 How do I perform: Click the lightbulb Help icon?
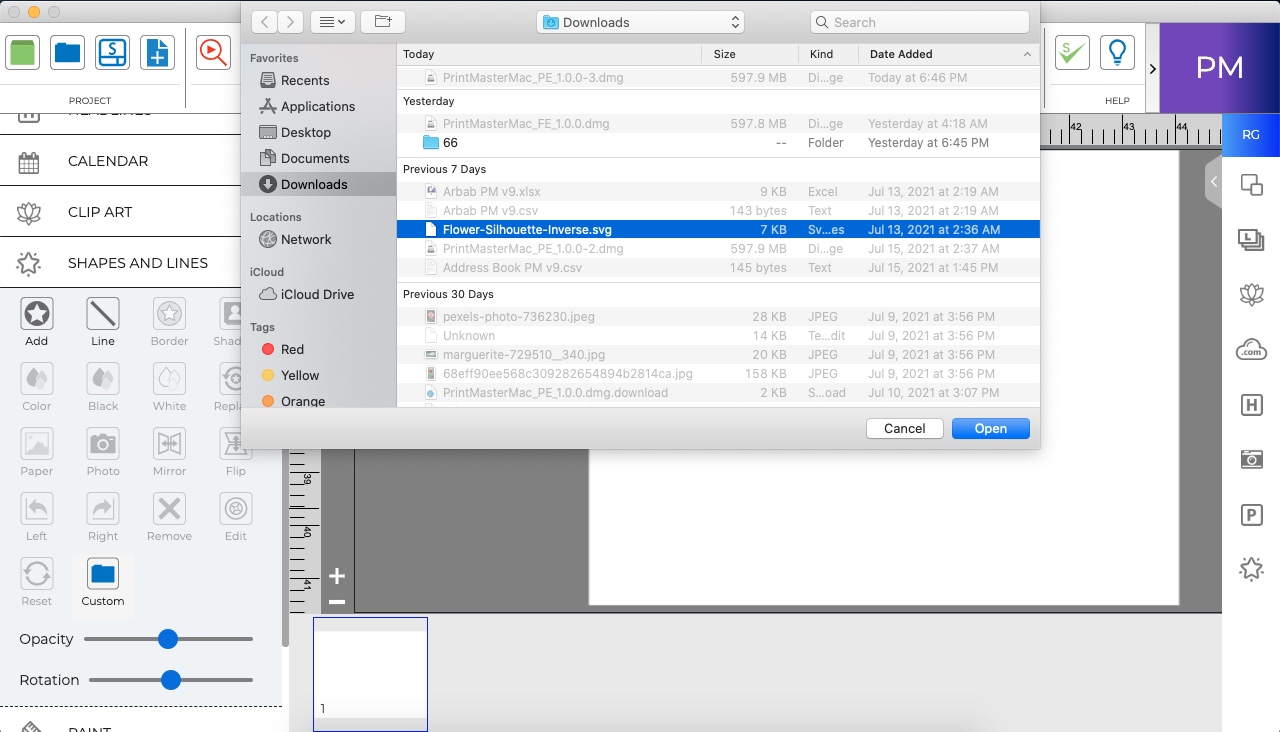point(1117,52)
